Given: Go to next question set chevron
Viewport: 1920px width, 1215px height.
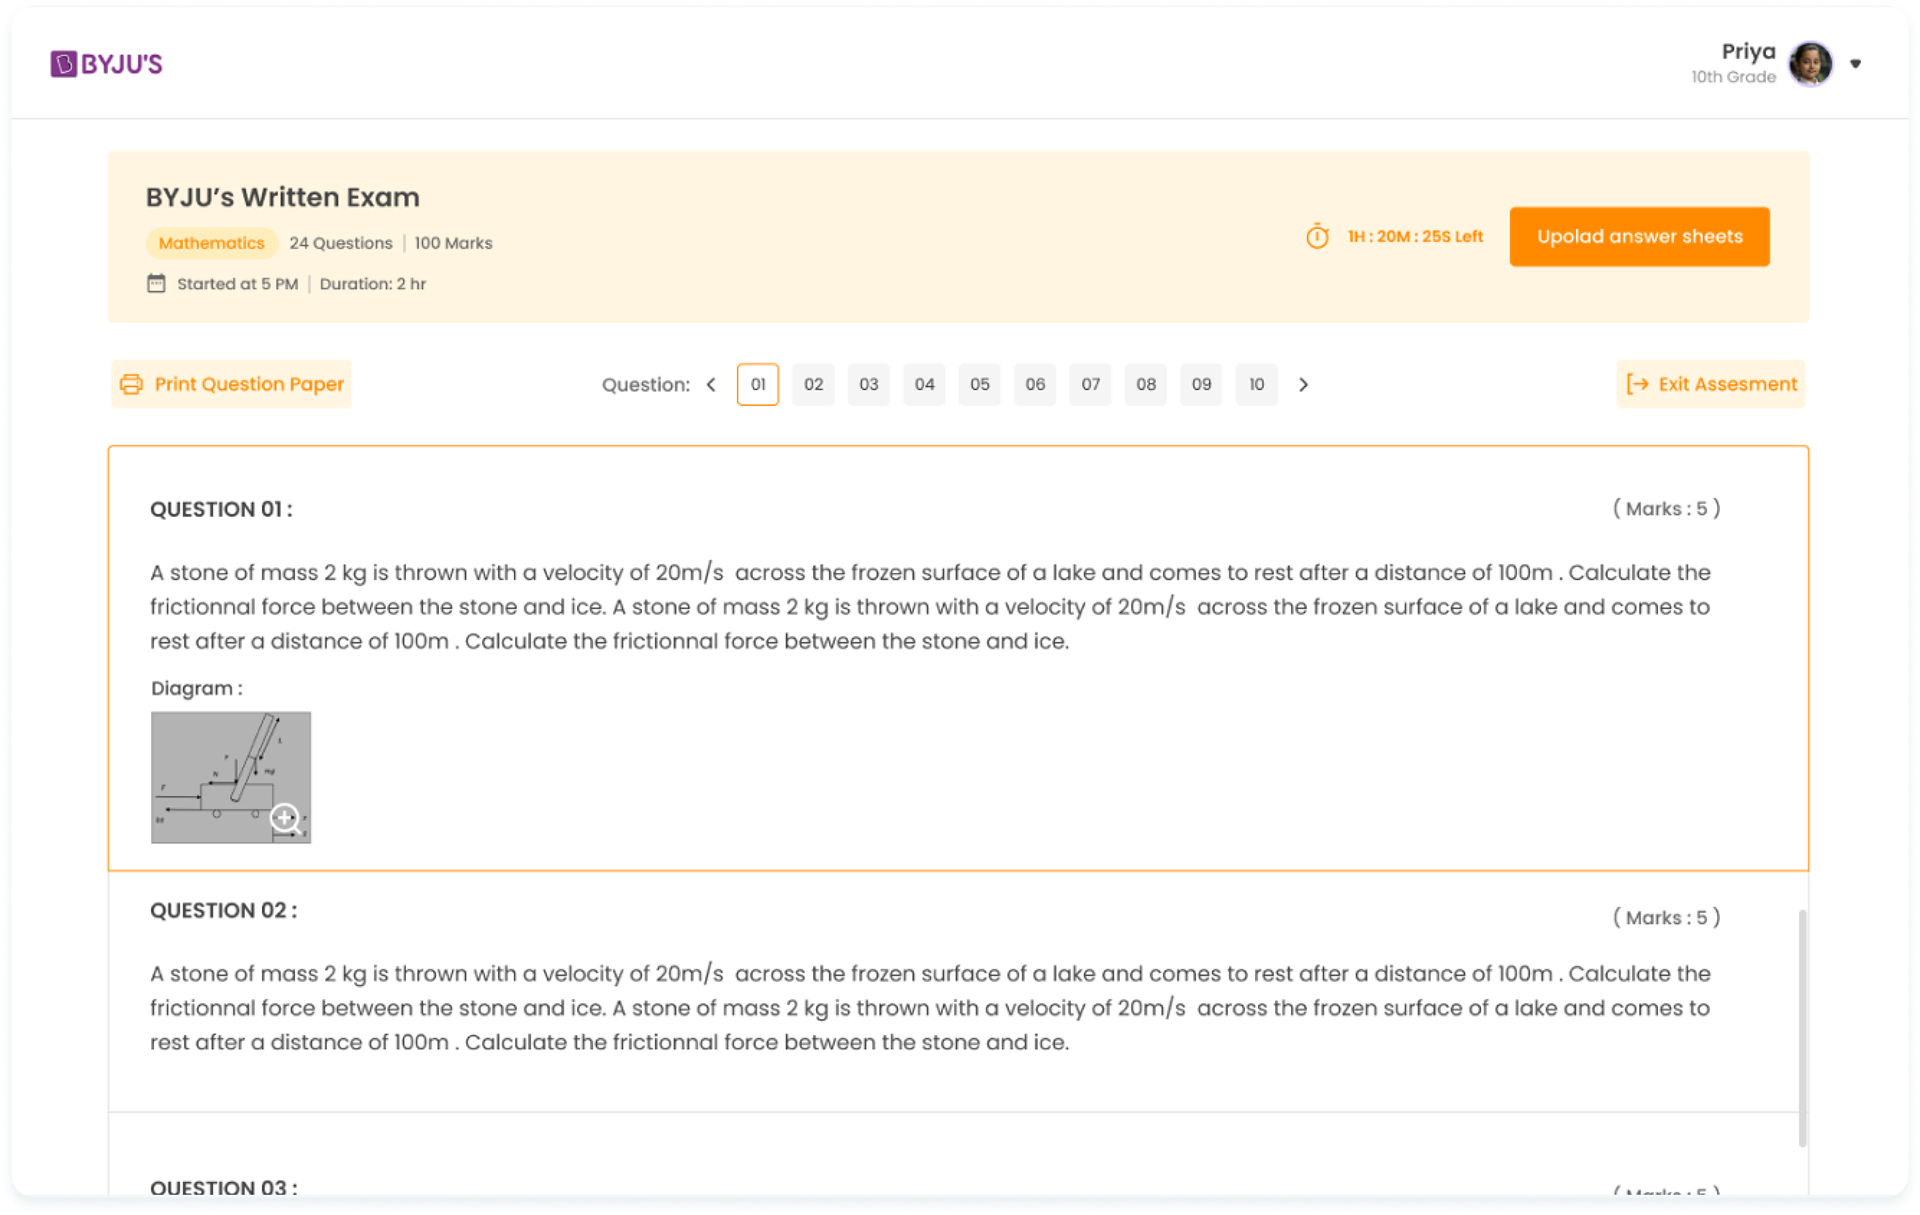Looking at the screenshot, I should 1303,385.
